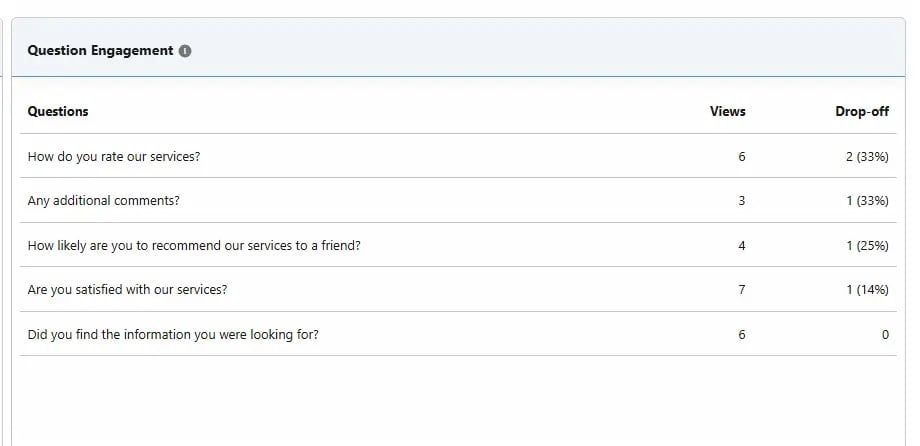This screenshot has width=920, height=446.
Task: Click the Question Engagement info icon
Action: point(185,51)
